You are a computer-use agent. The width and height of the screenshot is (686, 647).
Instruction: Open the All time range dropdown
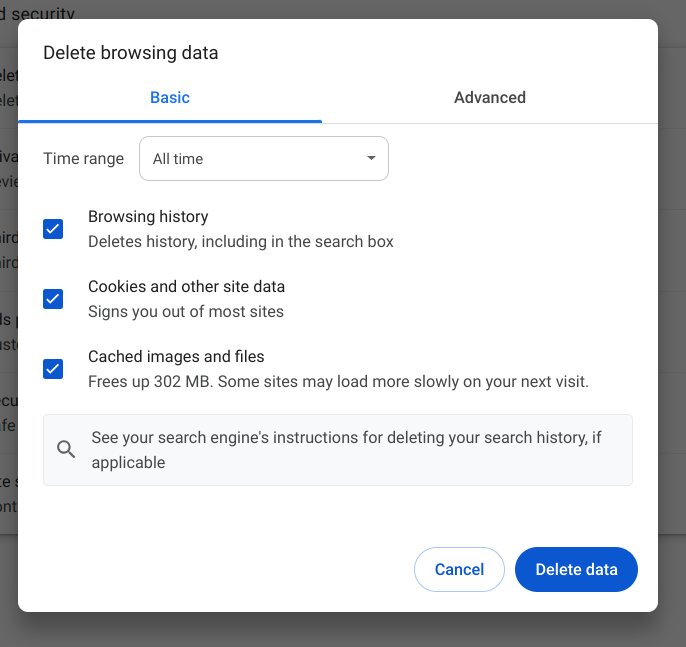tap(263, 159)
